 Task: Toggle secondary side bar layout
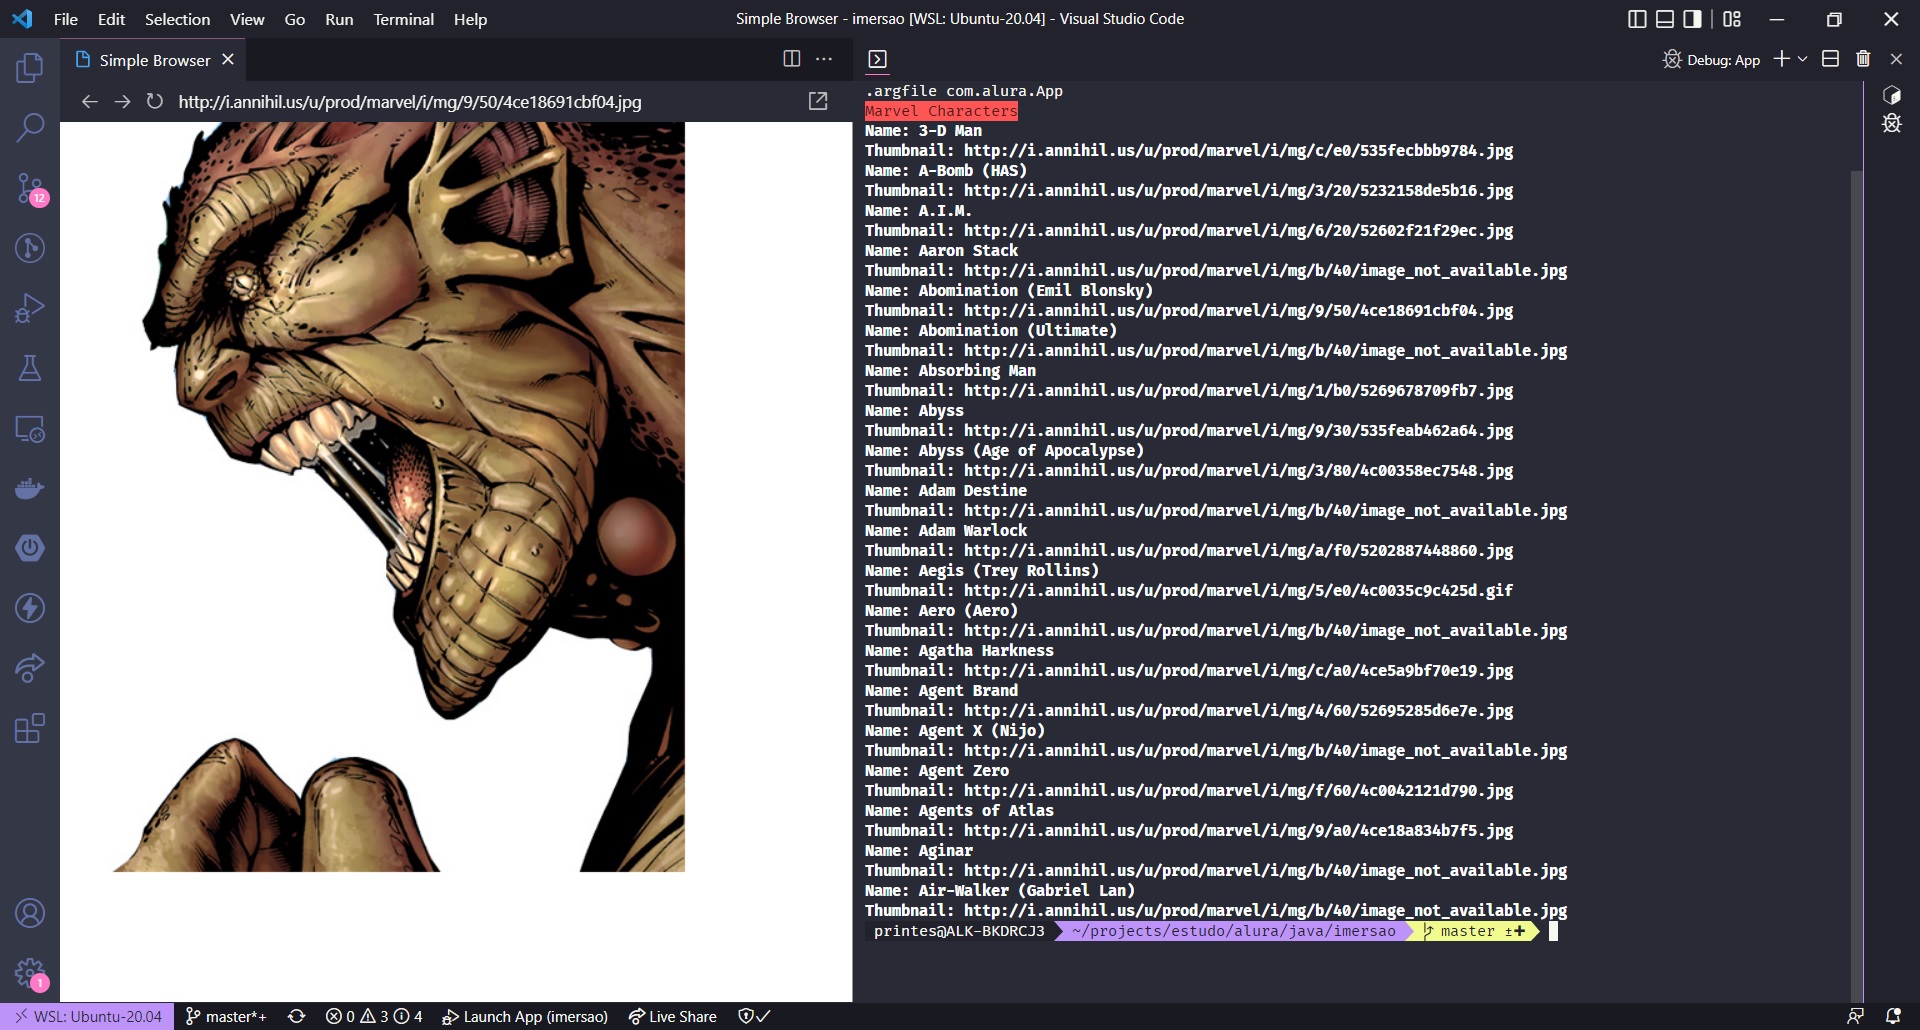click(1693, 19)
